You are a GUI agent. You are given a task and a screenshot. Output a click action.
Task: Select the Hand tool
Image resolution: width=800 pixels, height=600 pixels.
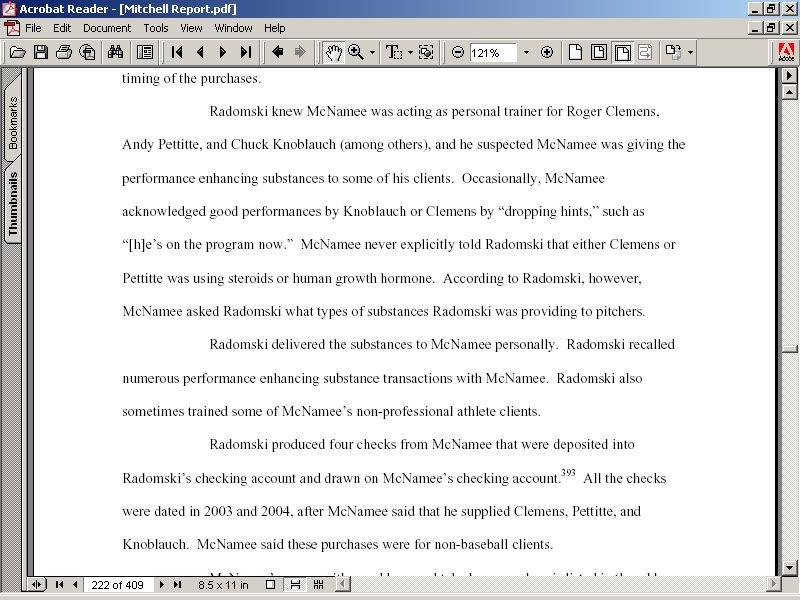tap(332, 52)
